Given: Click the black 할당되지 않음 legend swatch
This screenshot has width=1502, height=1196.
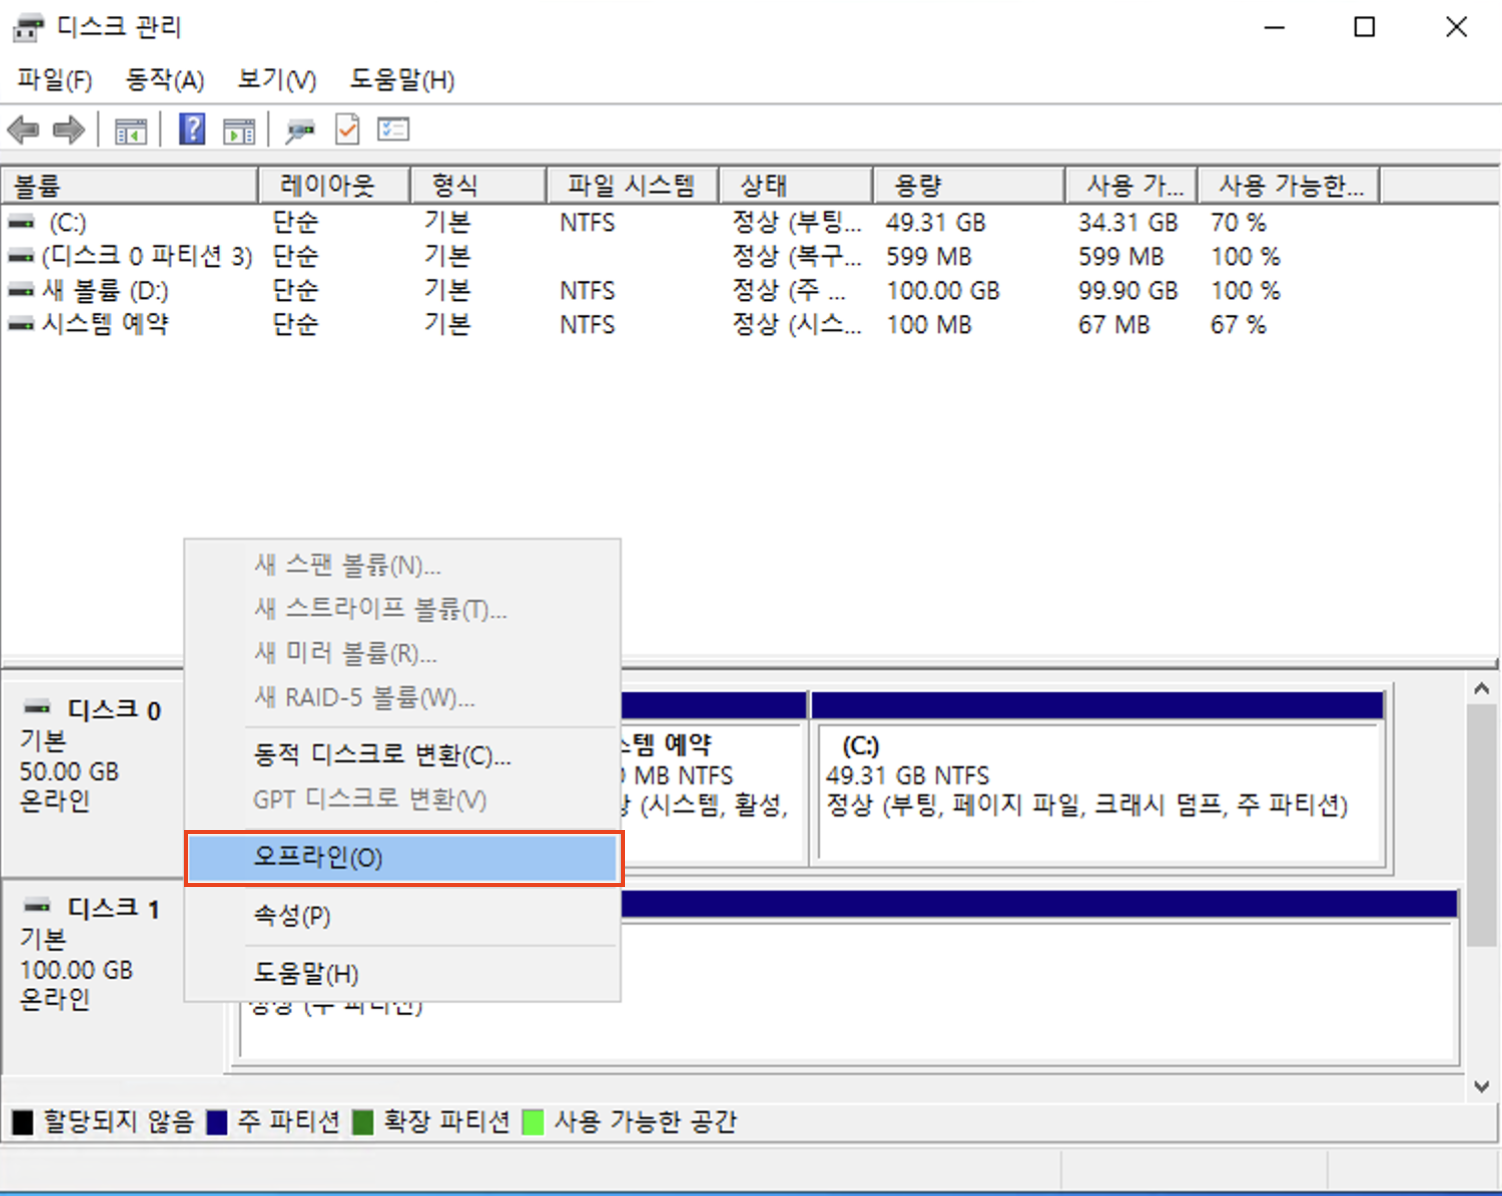Looking at the screenshot, I should pos(22,1122).
